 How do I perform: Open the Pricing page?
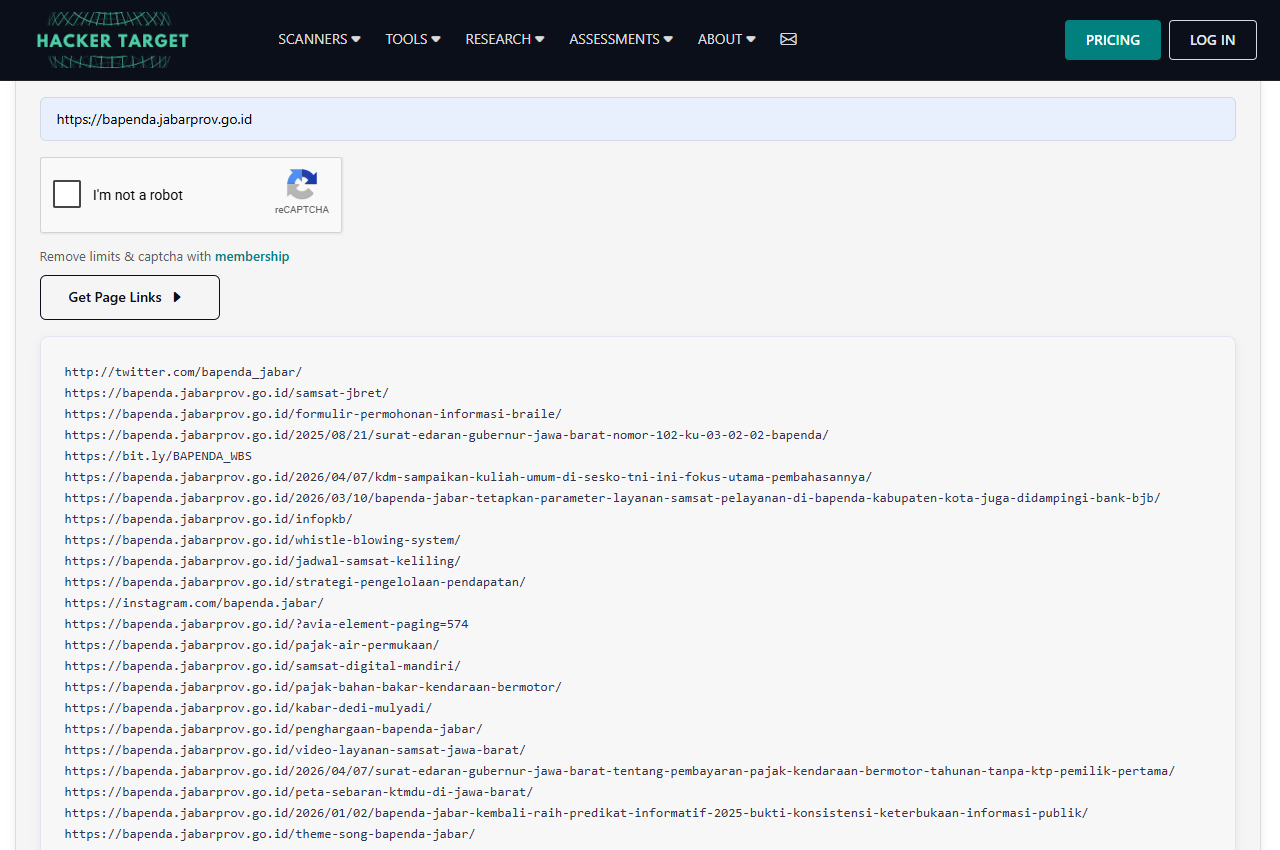[1113, 40]
